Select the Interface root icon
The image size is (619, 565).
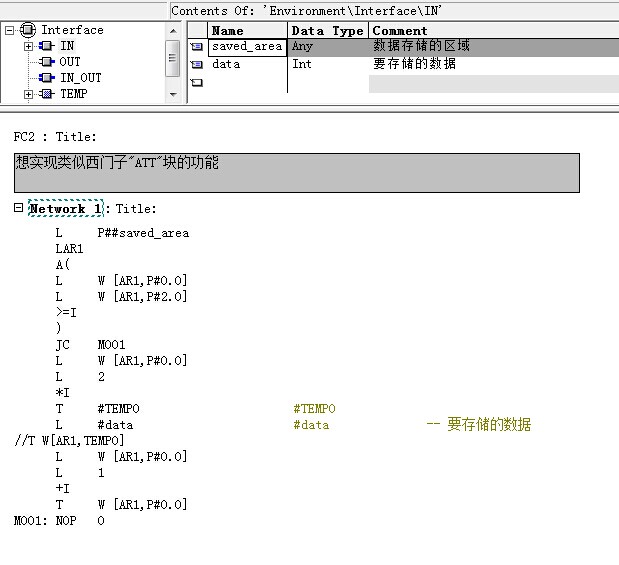(x=28, y=30)
